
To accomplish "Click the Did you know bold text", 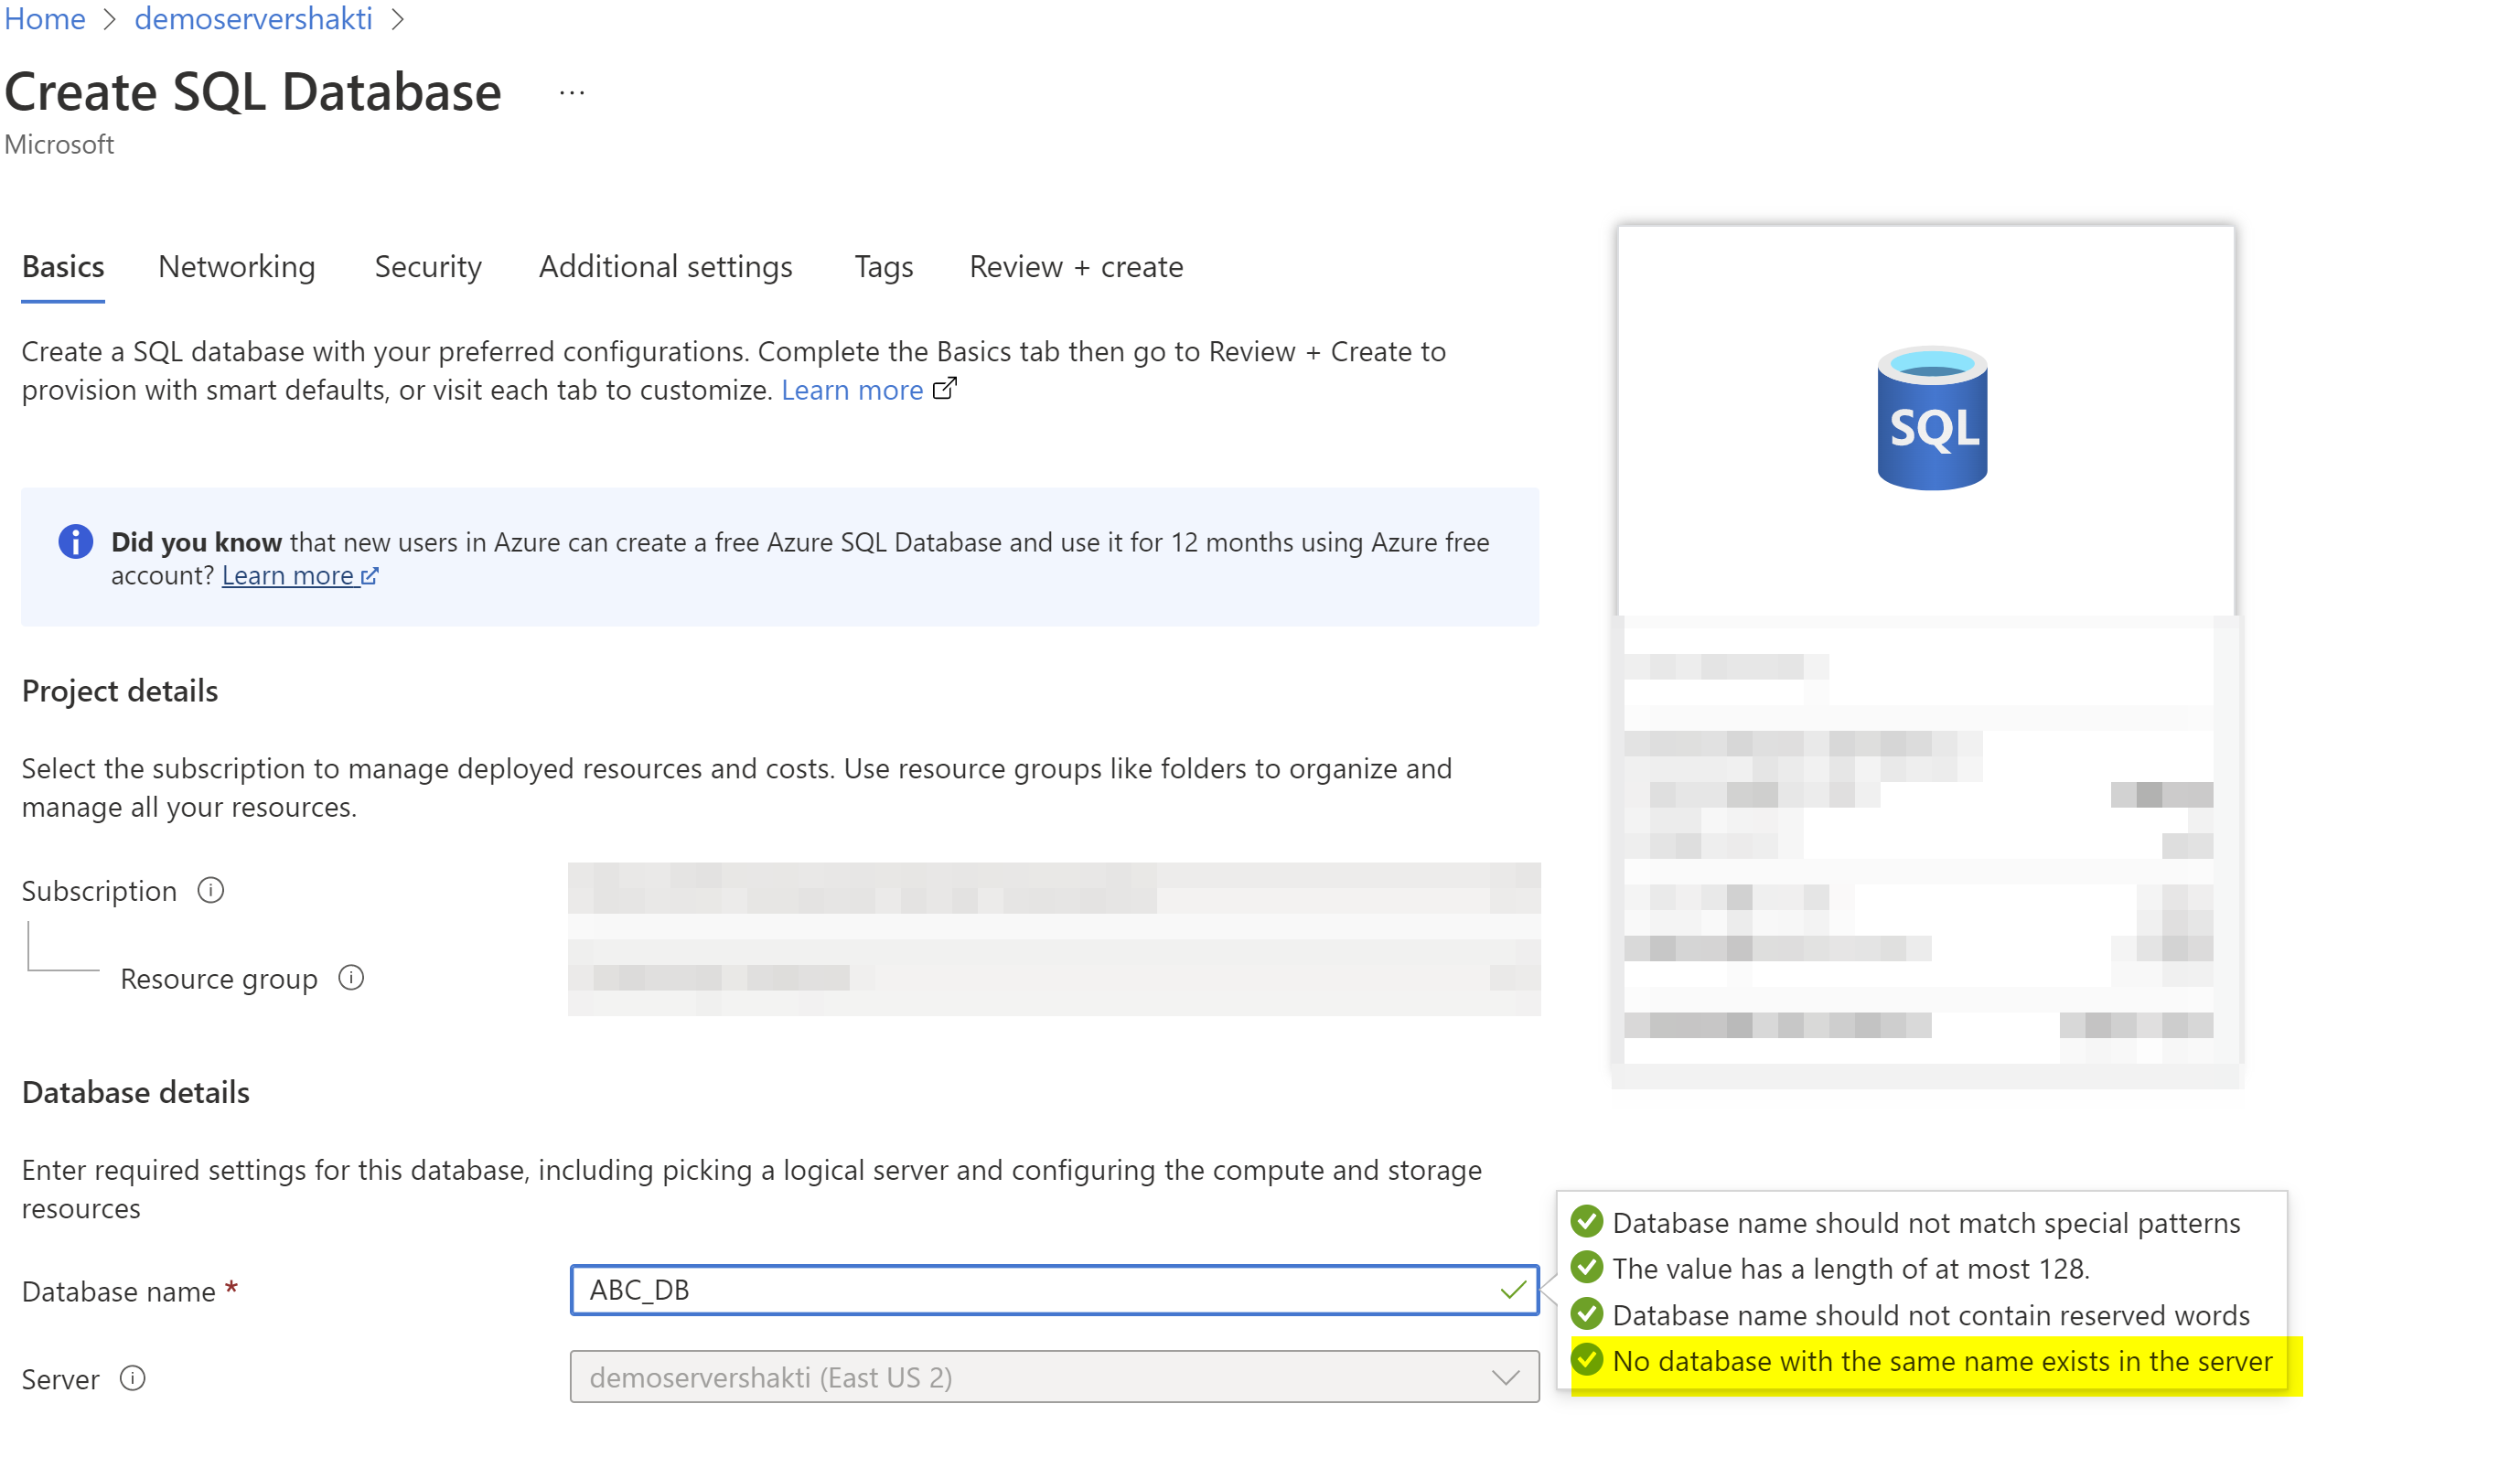I will (x=196, y=542).
